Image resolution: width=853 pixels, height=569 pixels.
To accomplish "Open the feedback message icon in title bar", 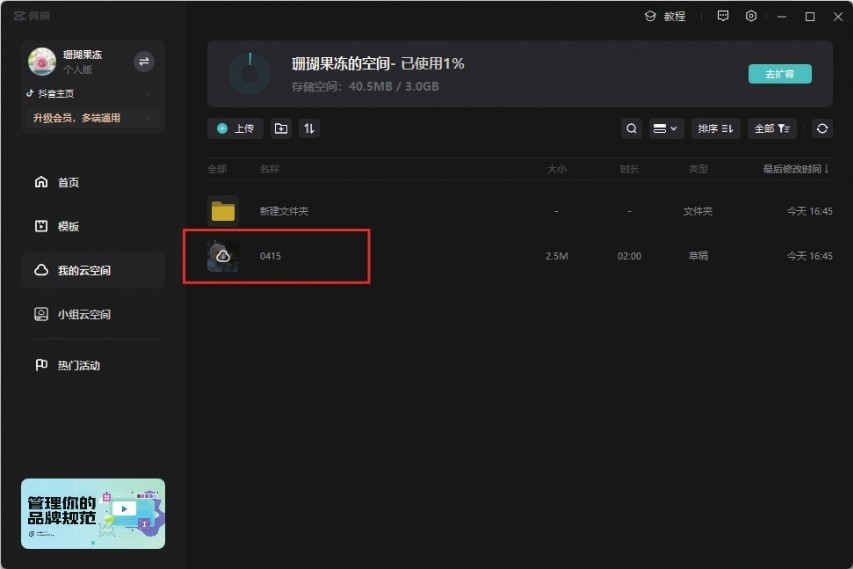I will coord(722,16).
